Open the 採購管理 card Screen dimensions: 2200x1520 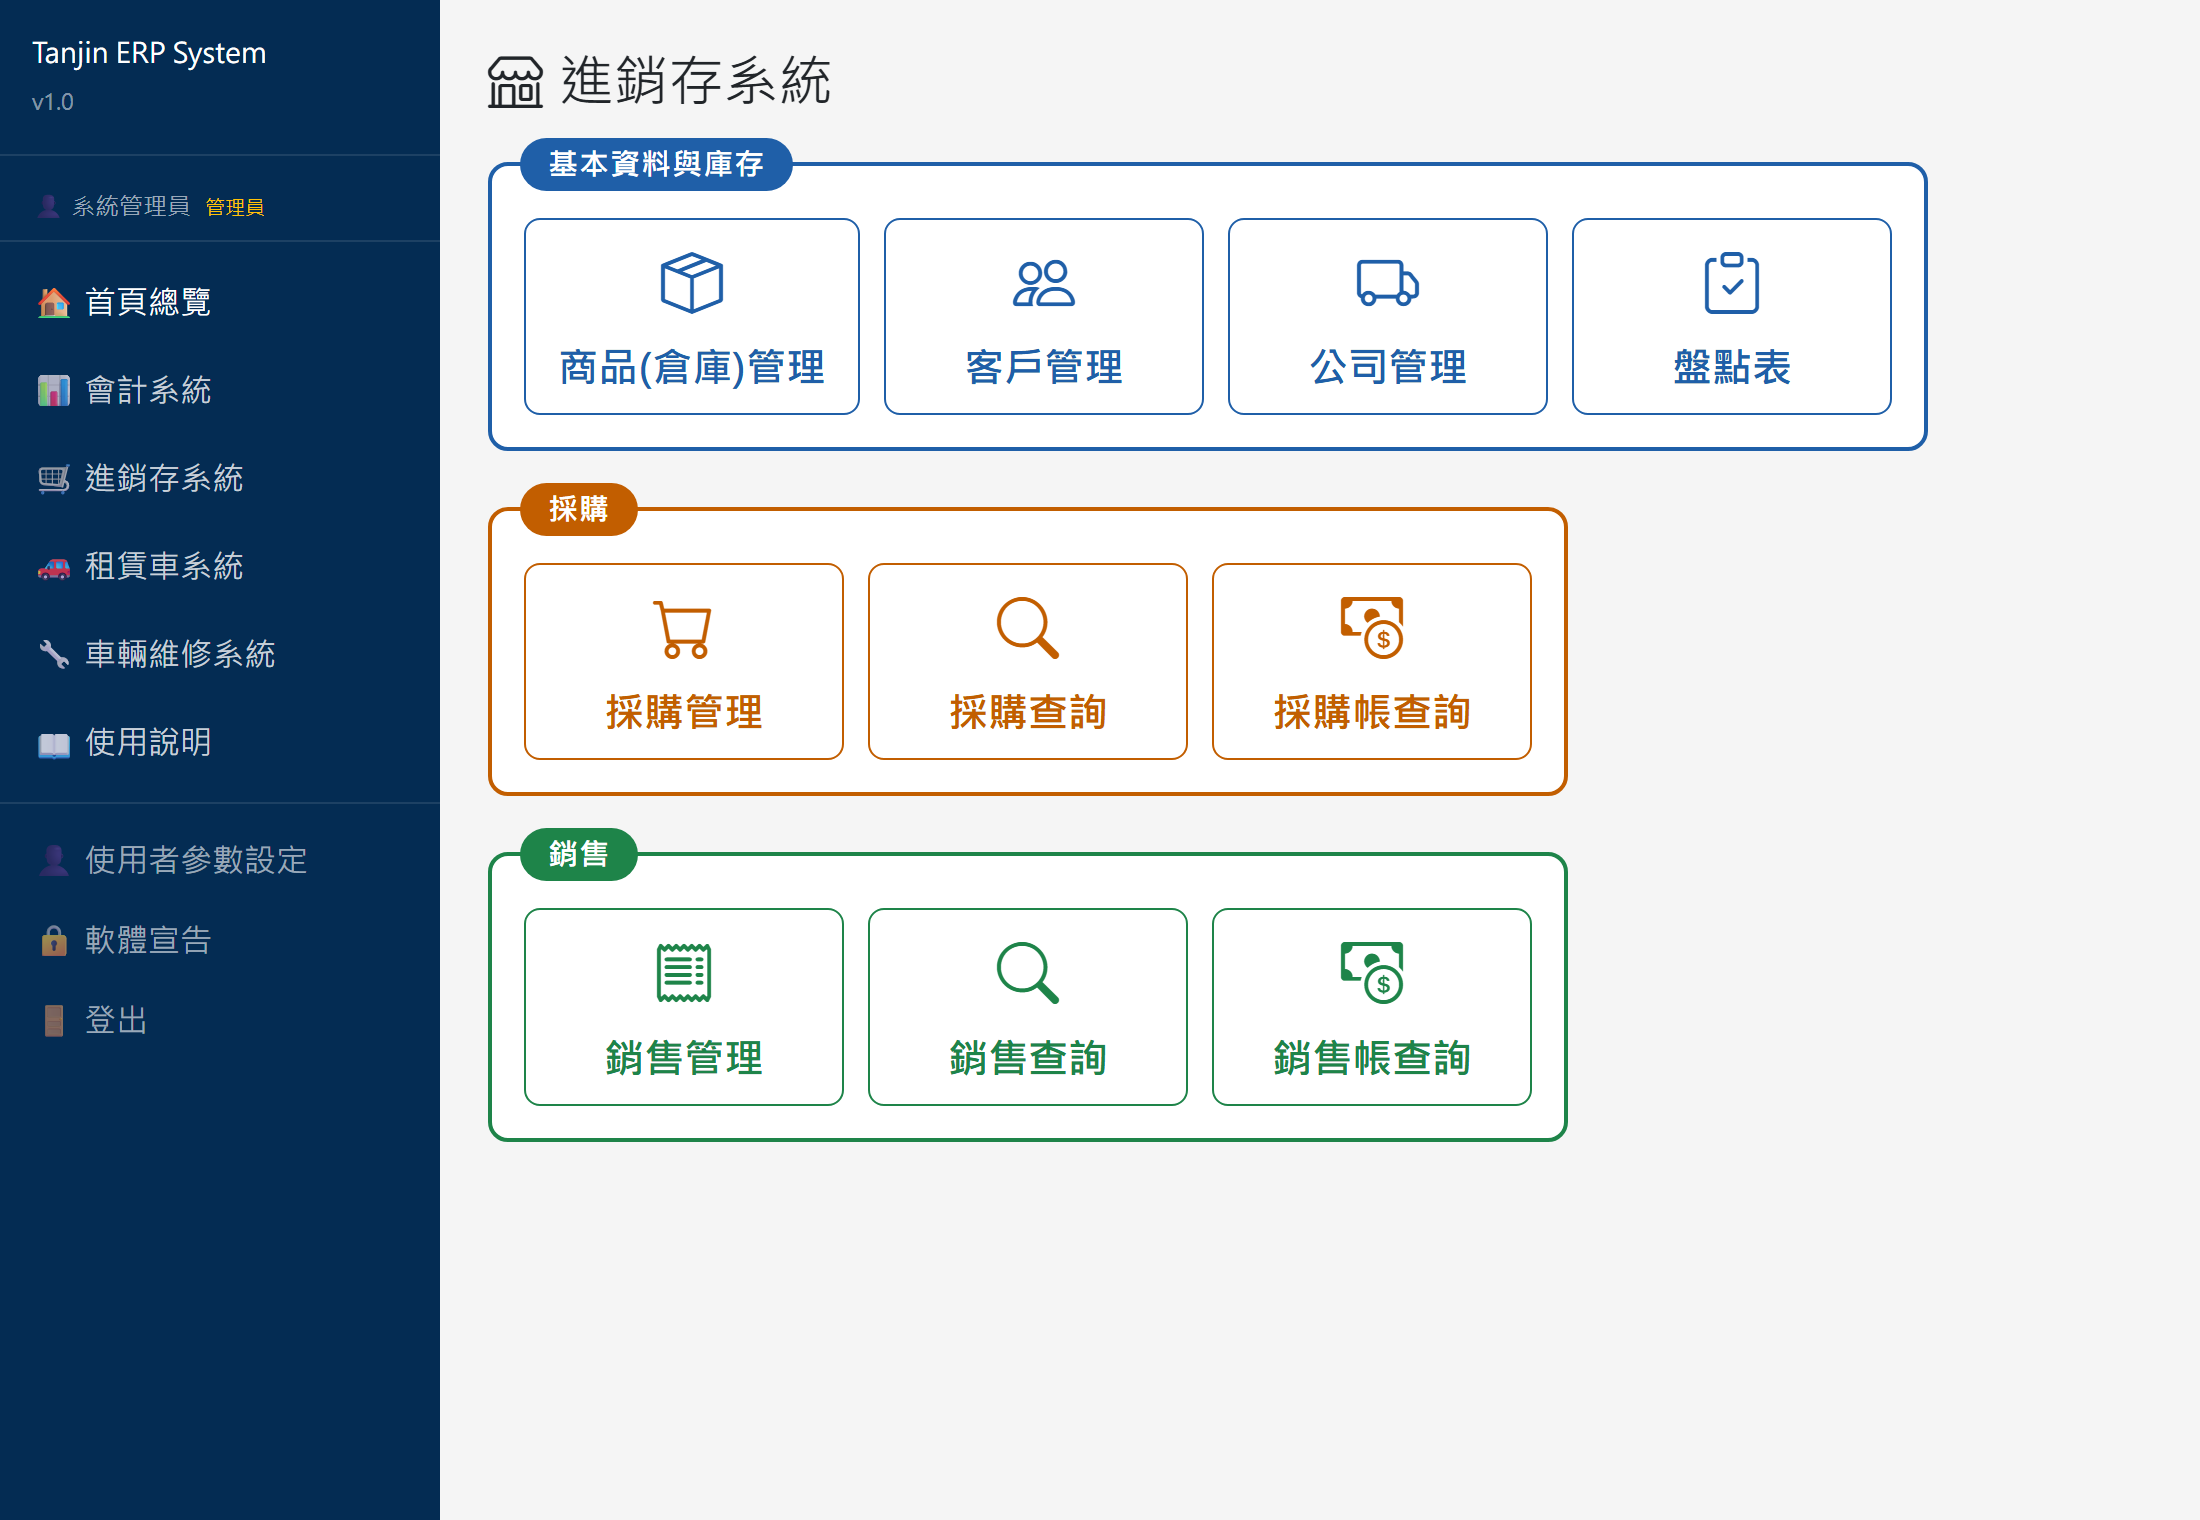pyautogui.click(x=683, y=661)
